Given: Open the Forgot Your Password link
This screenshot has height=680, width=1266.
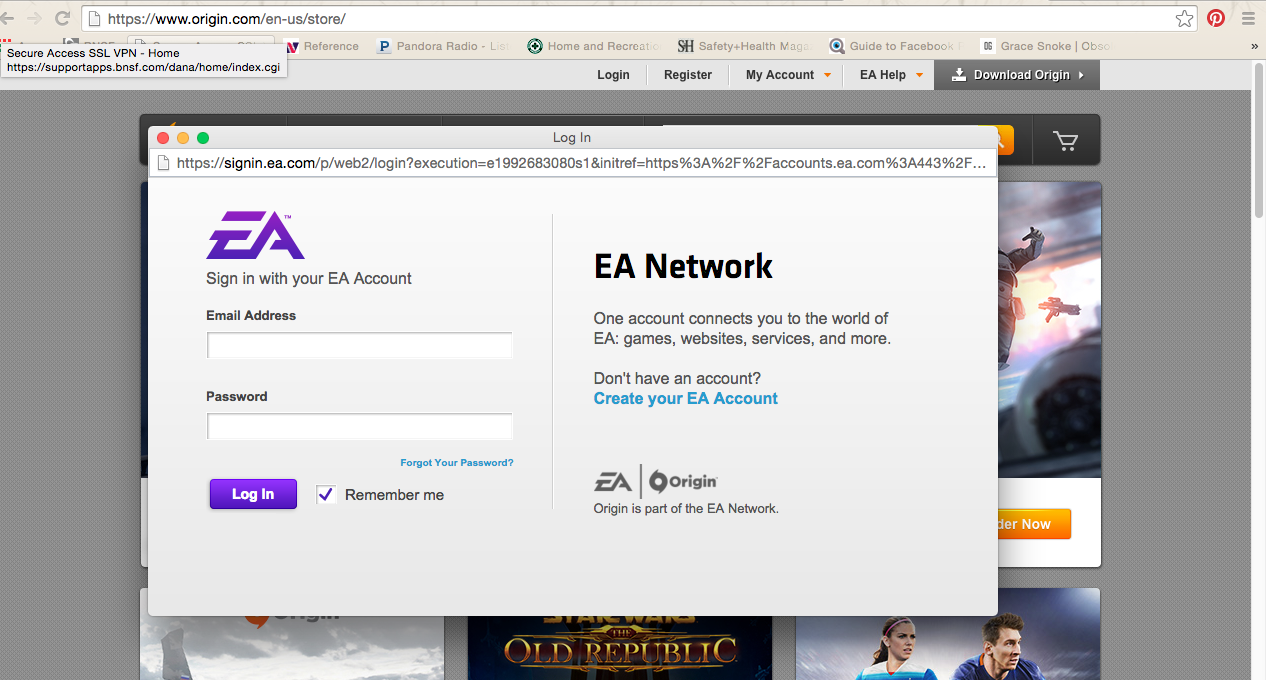Looking at the screenshot, I should click(x=457, y=463).
